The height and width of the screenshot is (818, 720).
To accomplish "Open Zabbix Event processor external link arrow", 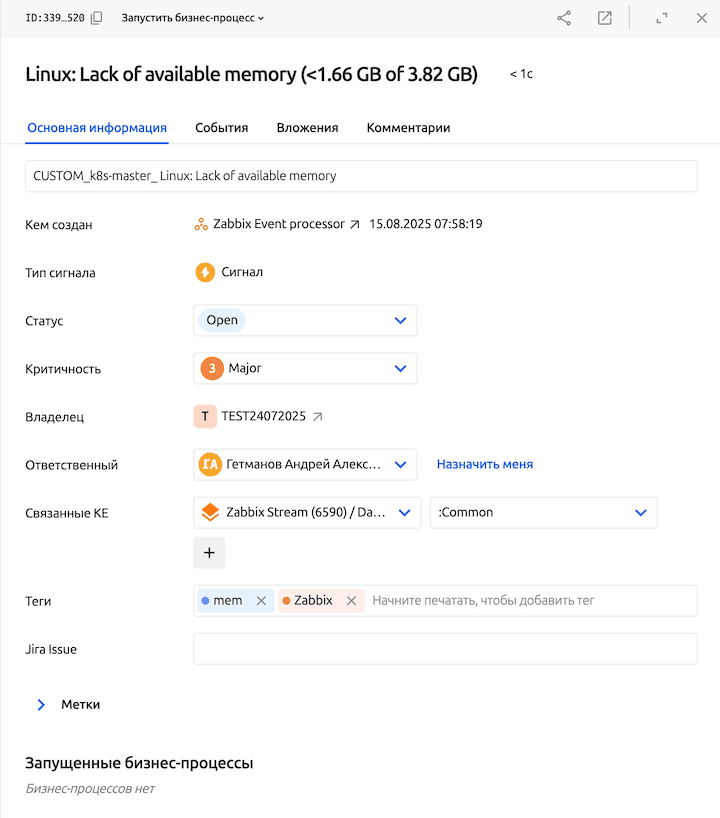I will (x=354, y=225).
